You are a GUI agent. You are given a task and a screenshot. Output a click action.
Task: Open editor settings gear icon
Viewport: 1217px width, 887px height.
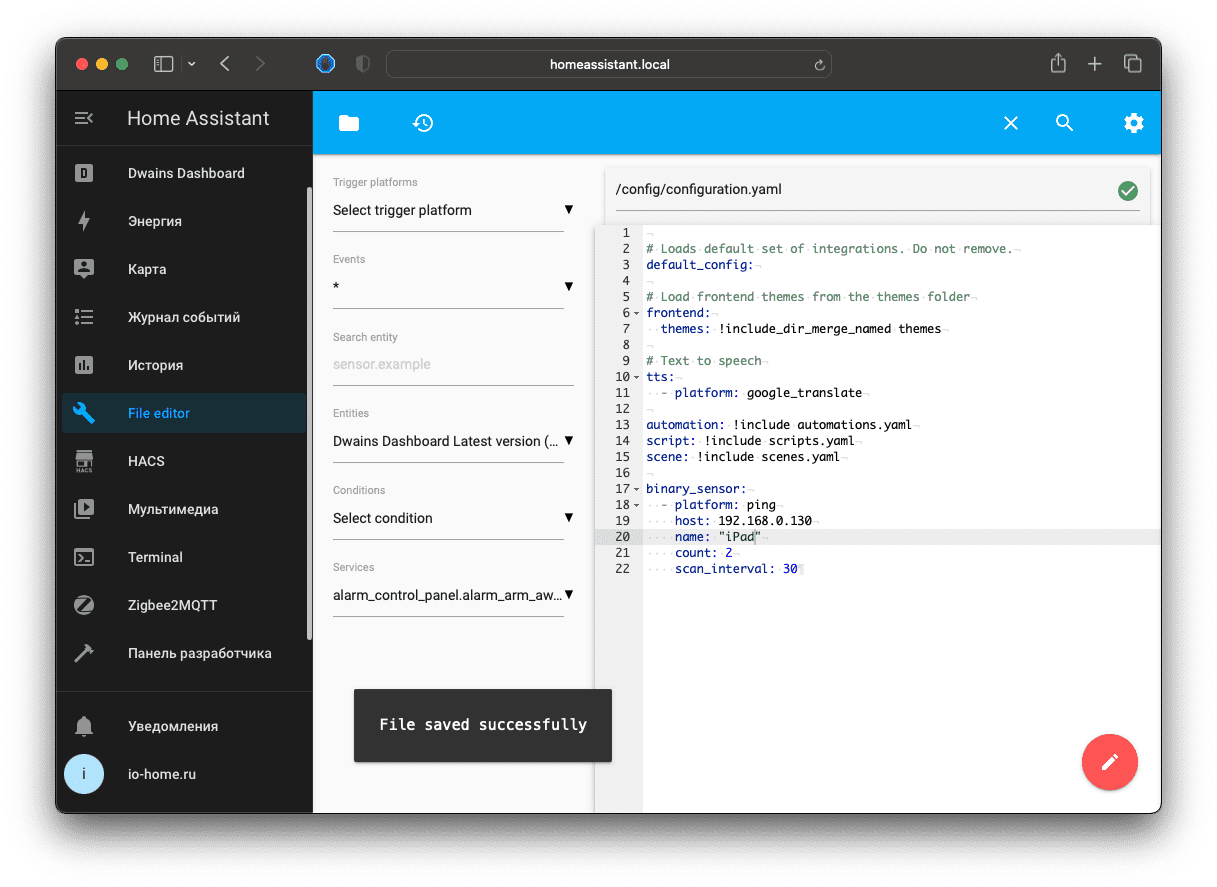tap(1133, 123)
